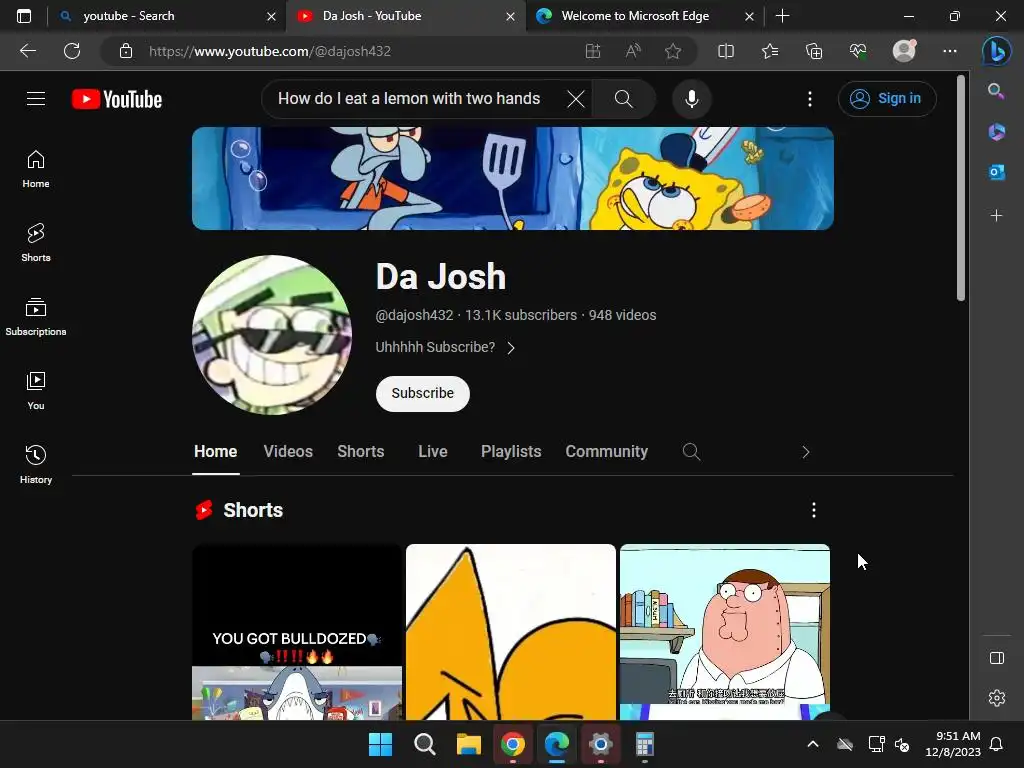Show hidden system tray icons chevron

click(x=813, y=744)
